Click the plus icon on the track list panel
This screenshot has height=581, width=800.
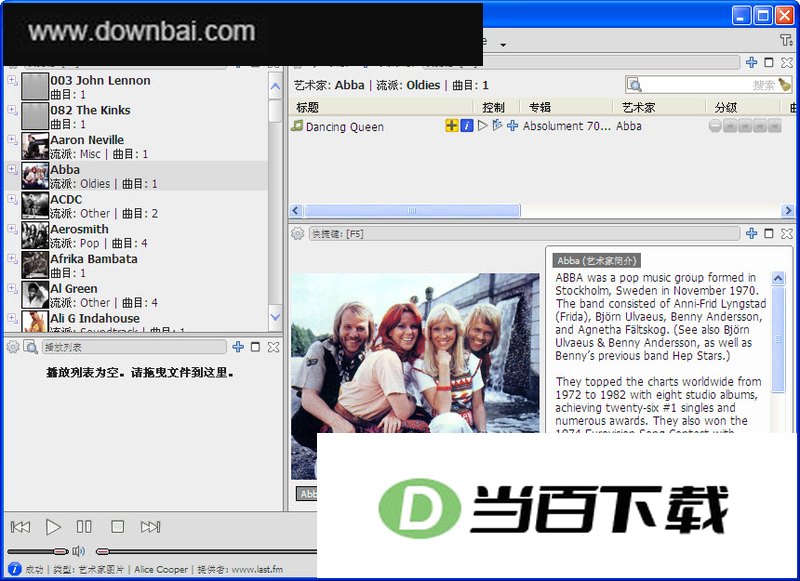click(752, 62)
